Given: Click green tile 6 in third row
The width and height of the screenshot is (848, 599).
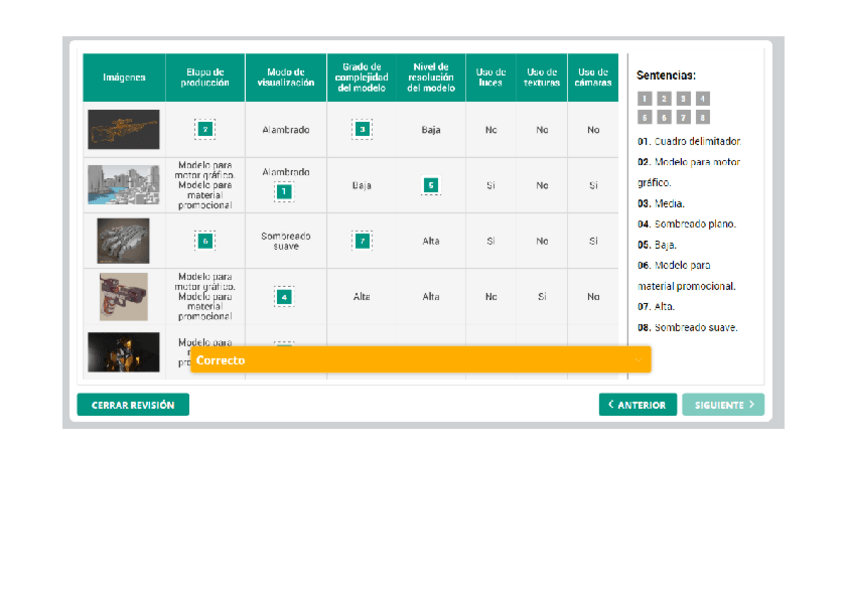Looking at the screenshot, I should pos(205,241).
